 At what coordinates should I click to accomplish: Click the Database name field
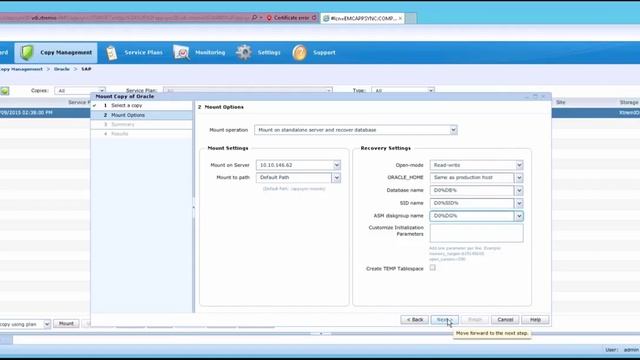pyautogui.click(x=472, y=191)
